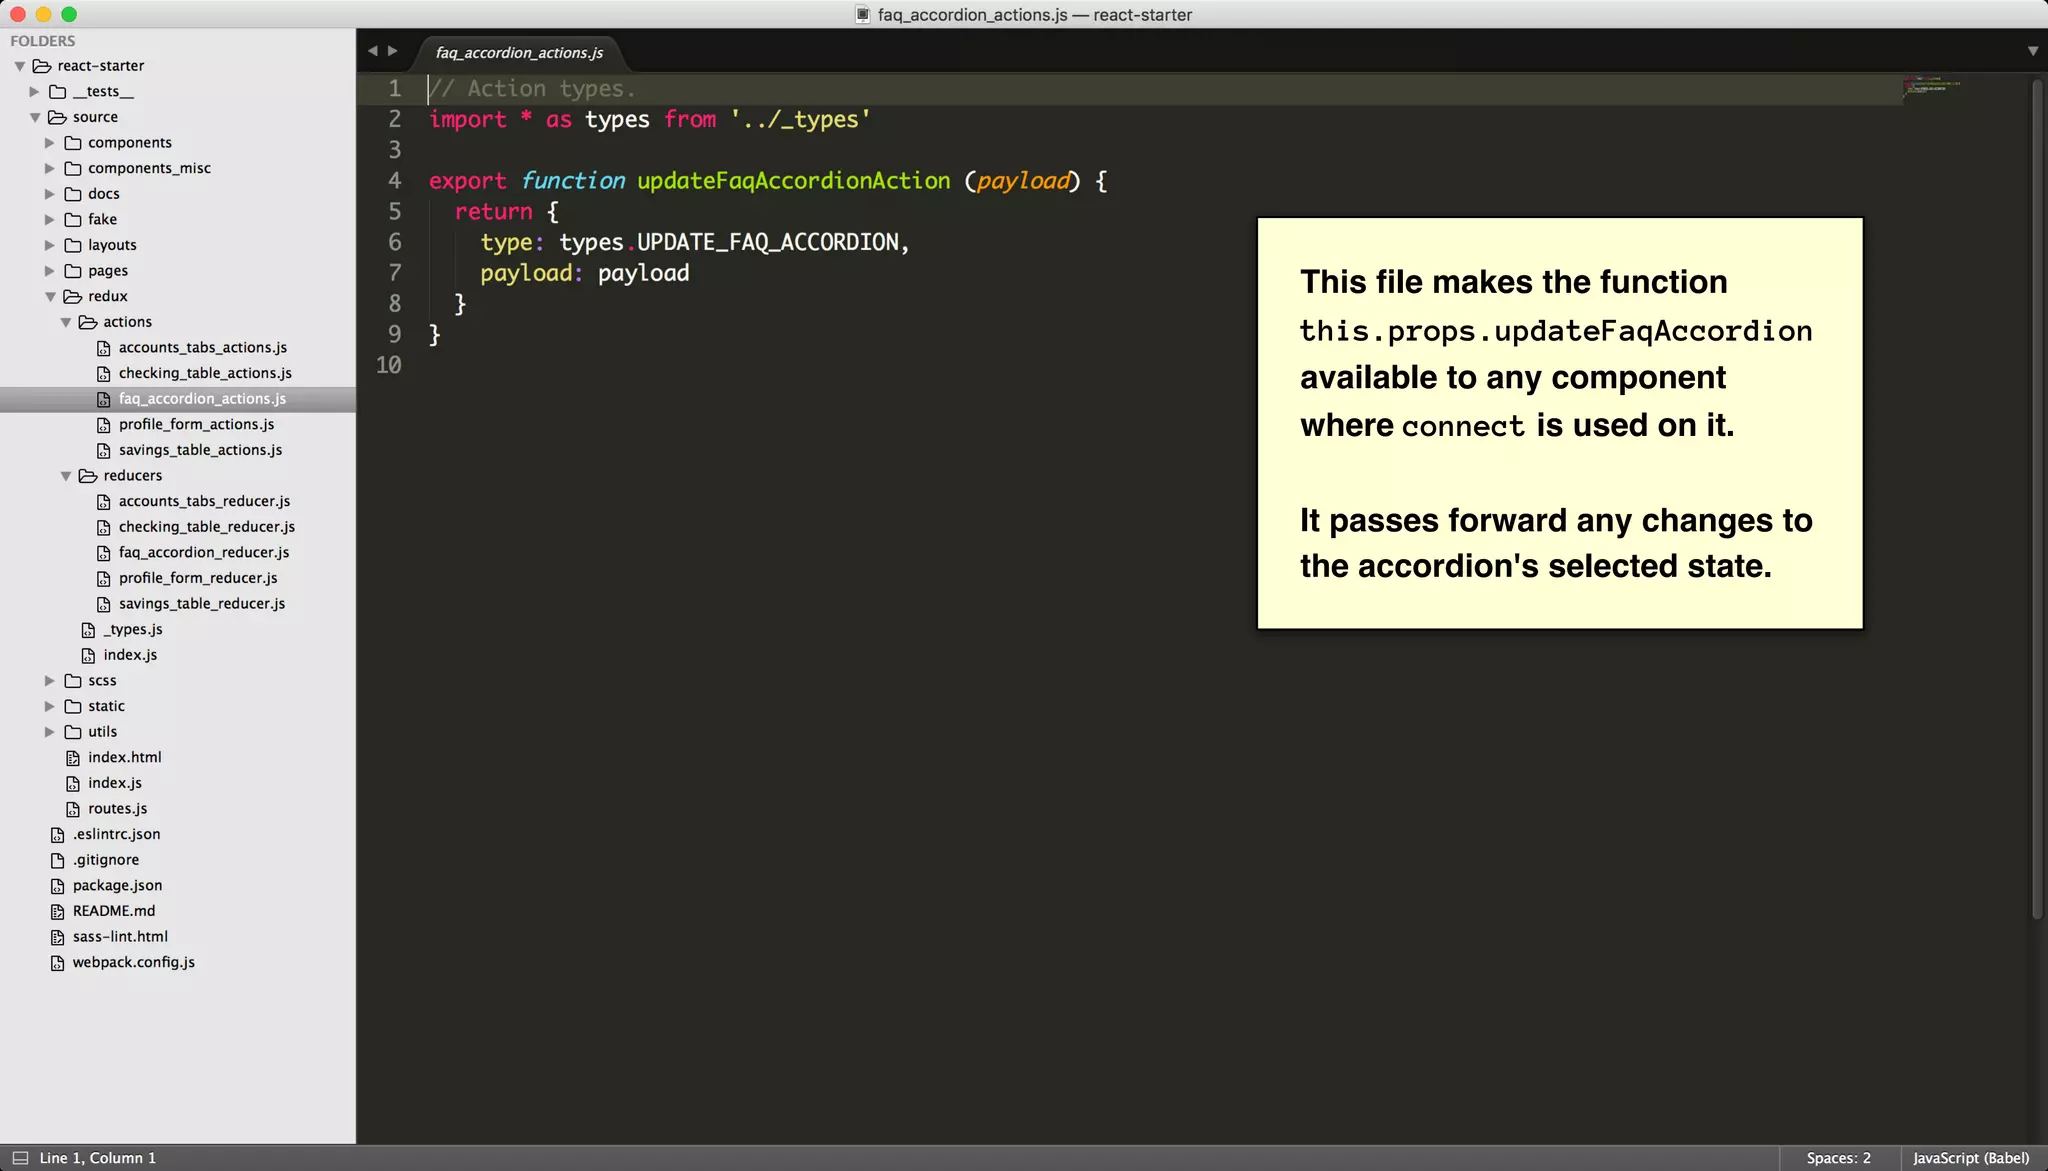Click the savings_table_actions.js file icon
This screenshot has height=1171, width=2048.
tap(103, 451)
